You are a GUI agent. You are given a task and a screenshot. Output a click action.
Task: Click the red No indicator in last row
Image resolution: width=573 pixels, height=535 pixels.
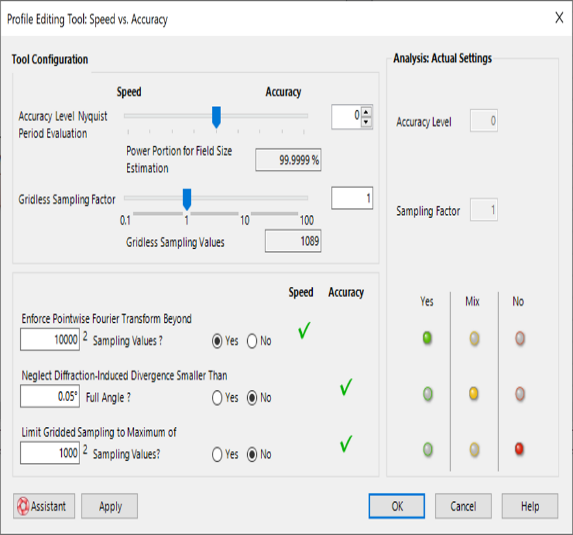tap(519, 449)
